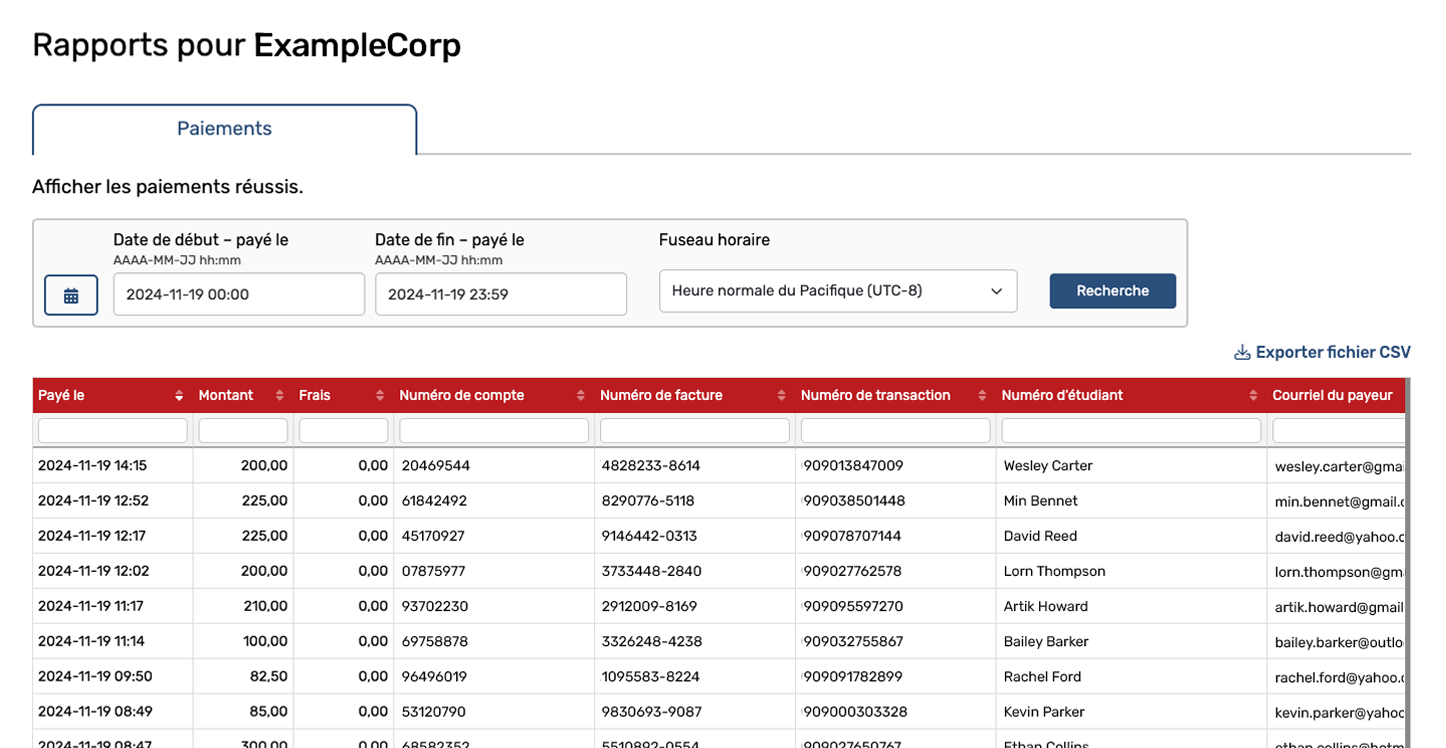Sort by Frais column arrows
The height and width of the screenshot is (748, 1446).
click(x=380, y=396)
